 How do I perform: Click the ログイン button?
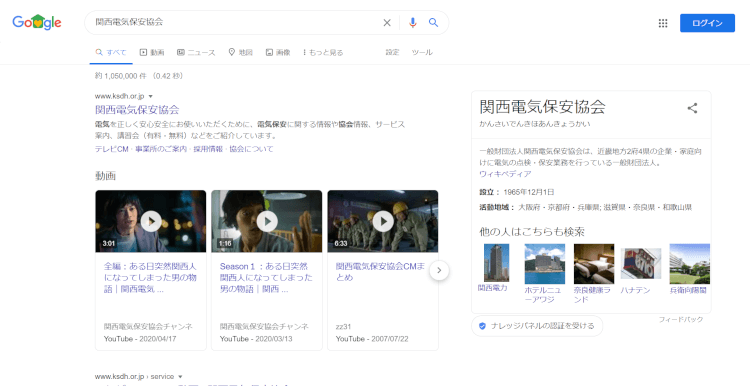tap(707, 23)
